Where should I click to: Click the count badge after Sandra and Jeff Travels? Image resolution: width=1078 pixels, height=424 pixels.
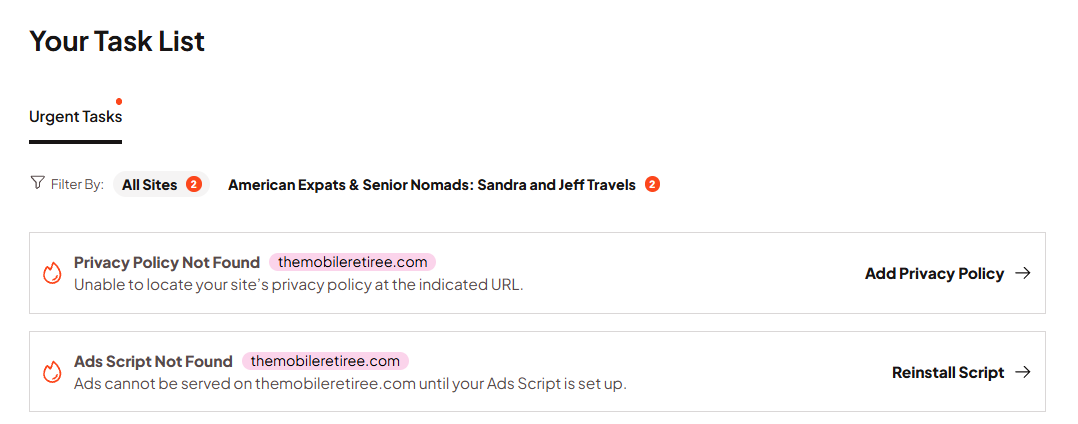(x=652, y=184)
